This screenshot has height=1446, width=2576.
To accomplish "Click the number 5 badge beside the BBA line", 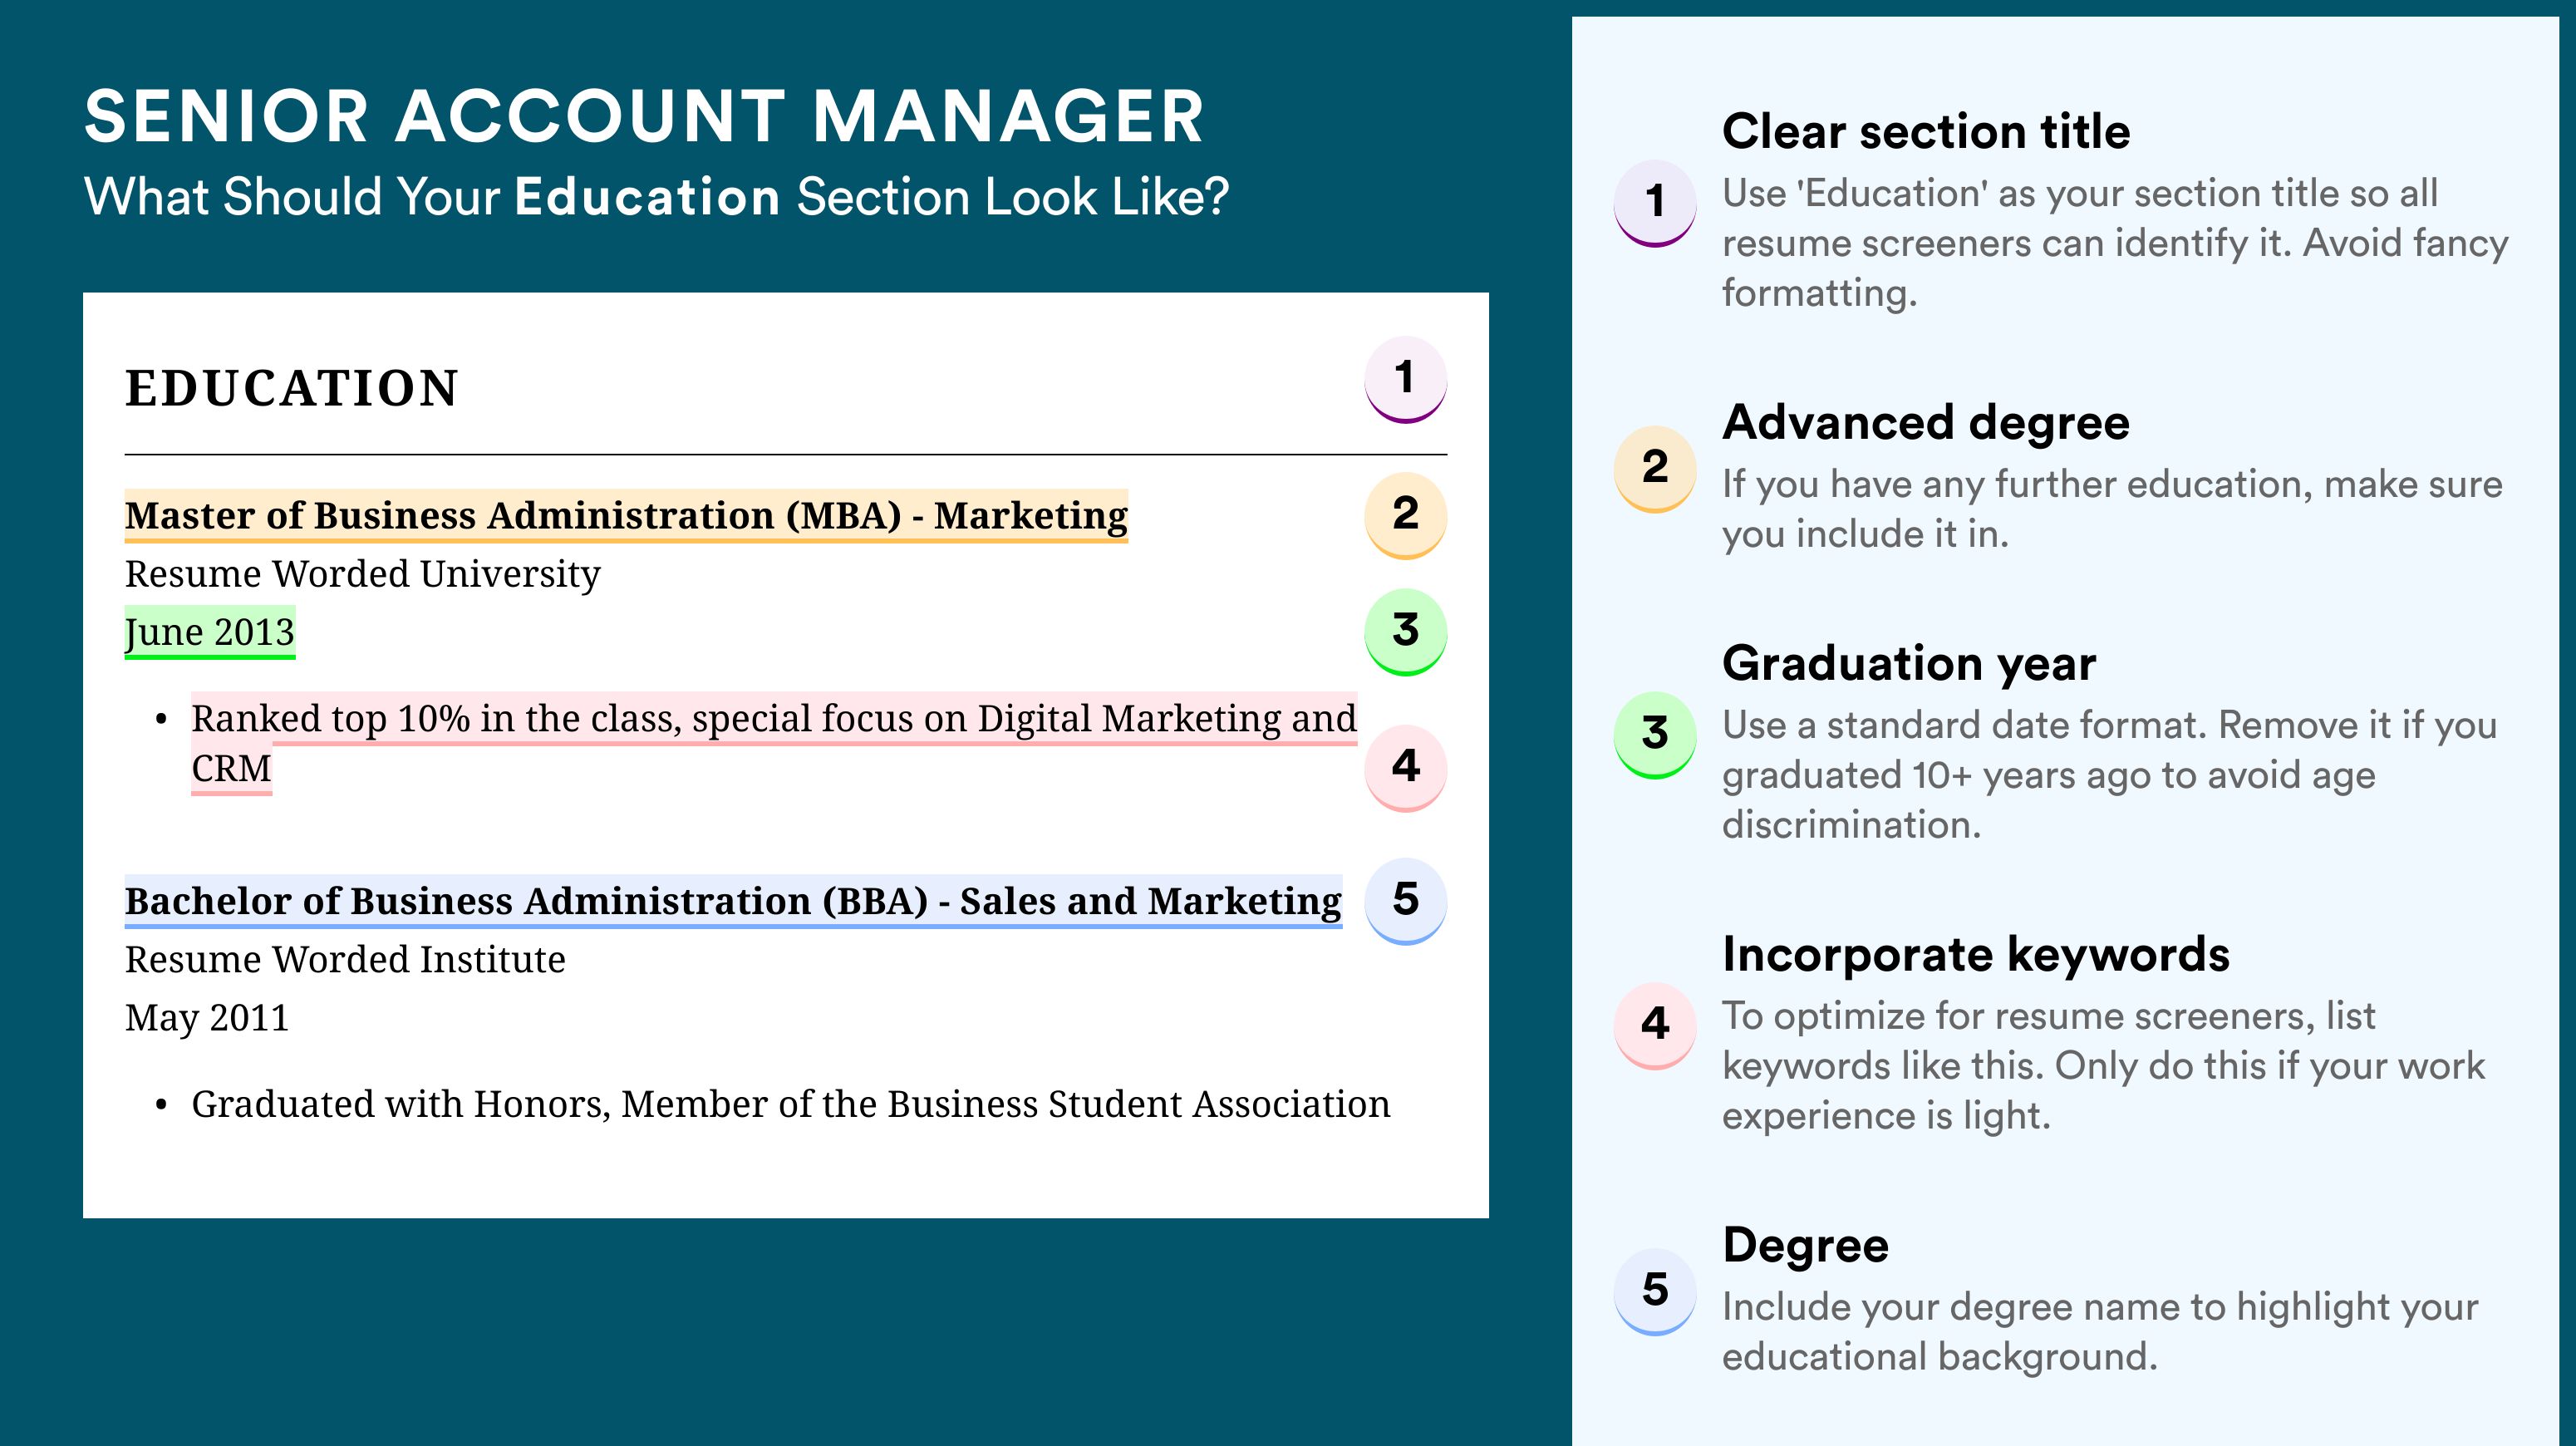I will pyautogui.click(x=1405, y=900).
